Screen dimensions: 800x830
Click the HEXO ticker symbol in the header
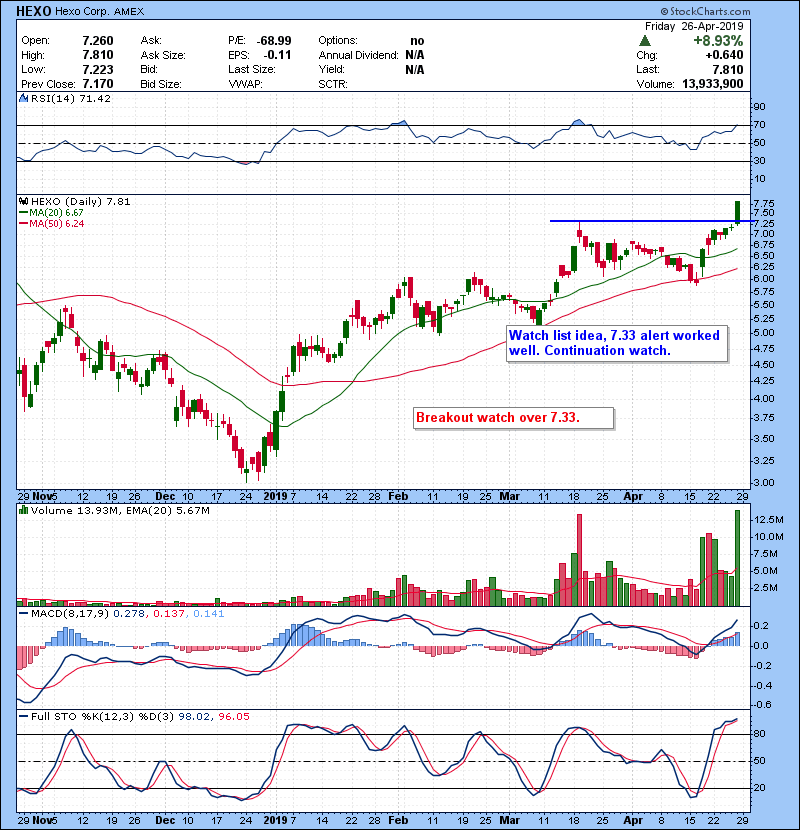click(34, 11)
